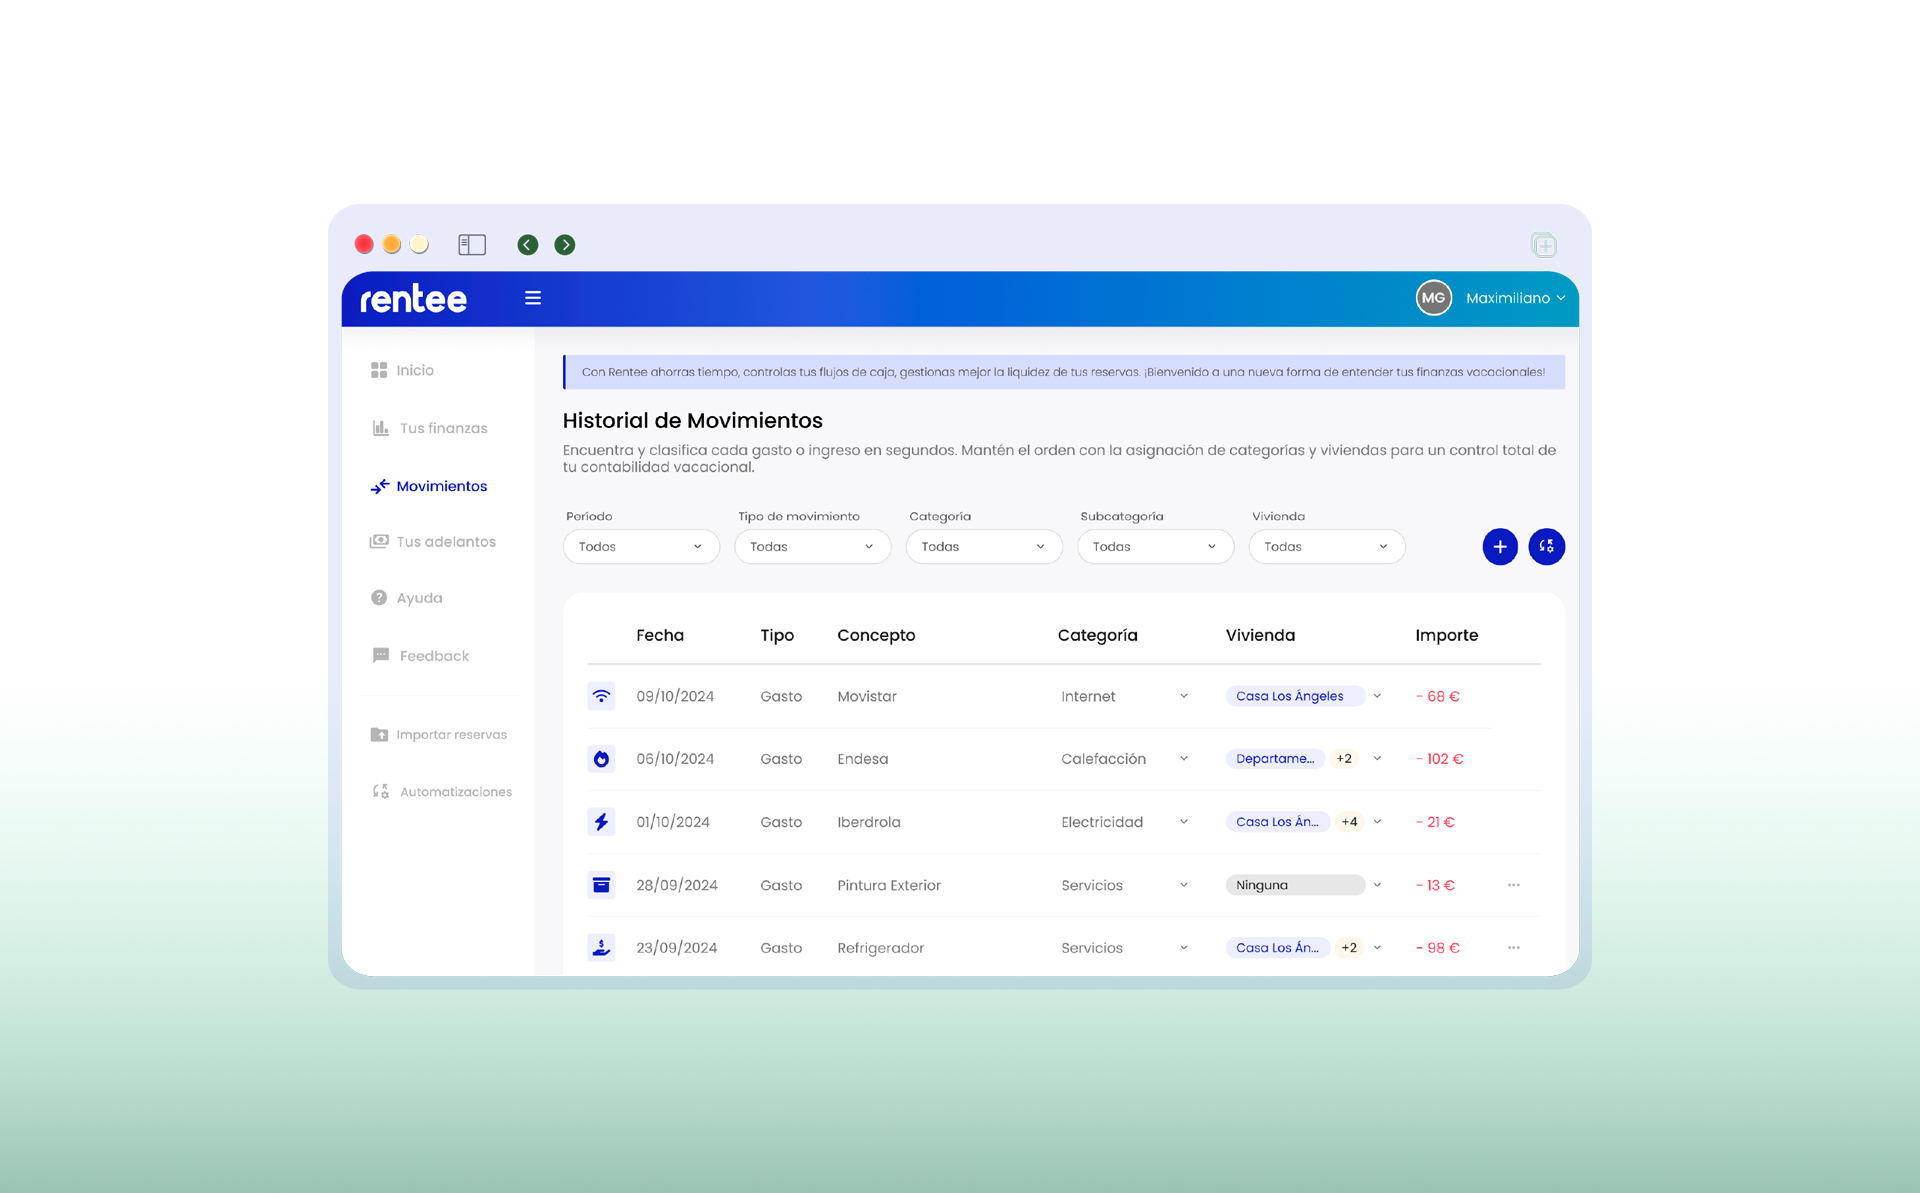Viewport: 1920px width, 1193px height.
Task: Expand the Vivienda filter dropdown
Action: [x=1326, y=547]
